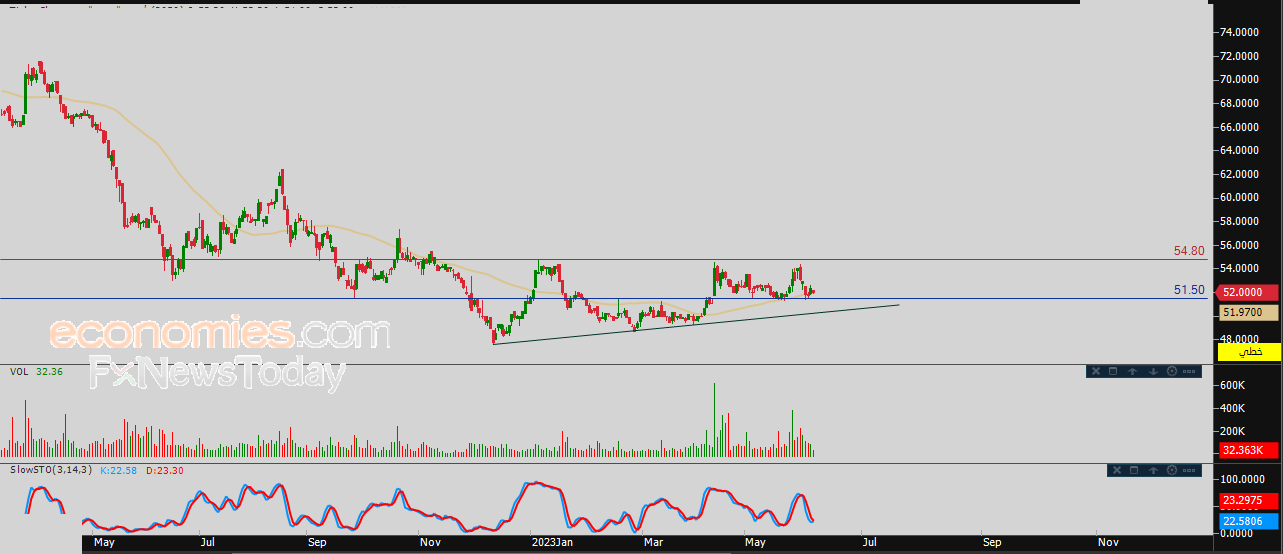Click the 22.5806 stochastic K value tag
Image resolution: width=1283 pixels, height=554 pixels.
(x=1249, y=521)
